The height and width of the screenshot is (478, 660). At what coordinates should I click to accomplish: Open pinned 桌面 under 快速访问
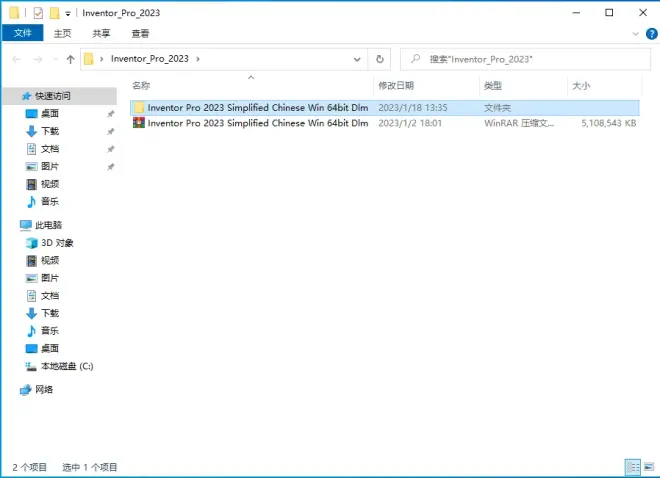50,114
